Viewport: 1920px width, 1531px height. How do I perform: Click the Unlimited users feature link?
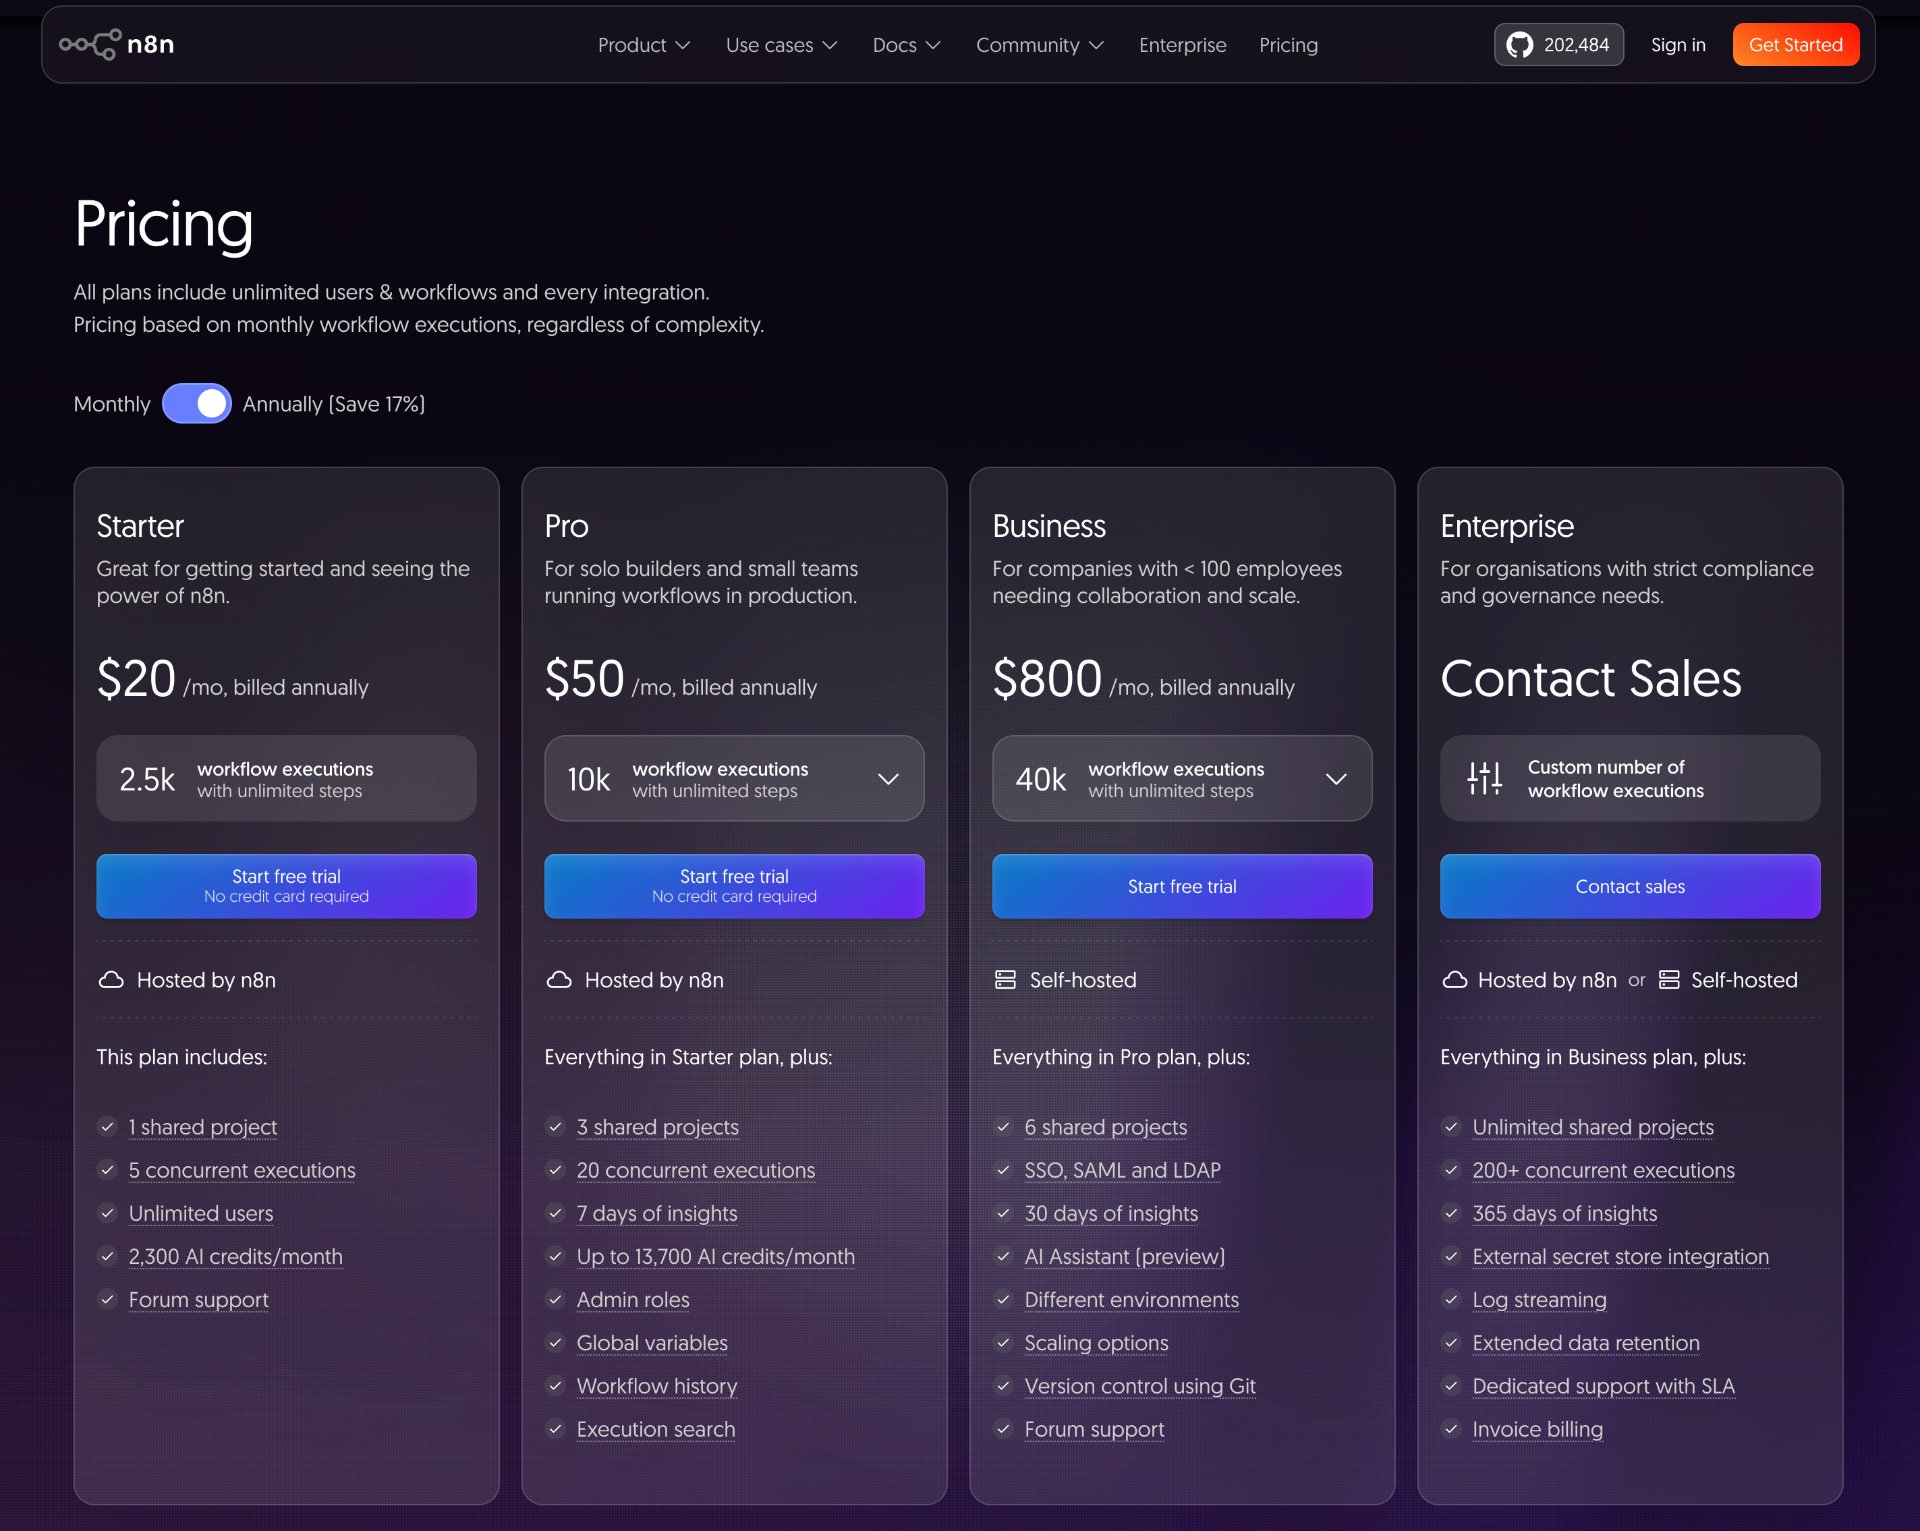[x=201, y=1213]
